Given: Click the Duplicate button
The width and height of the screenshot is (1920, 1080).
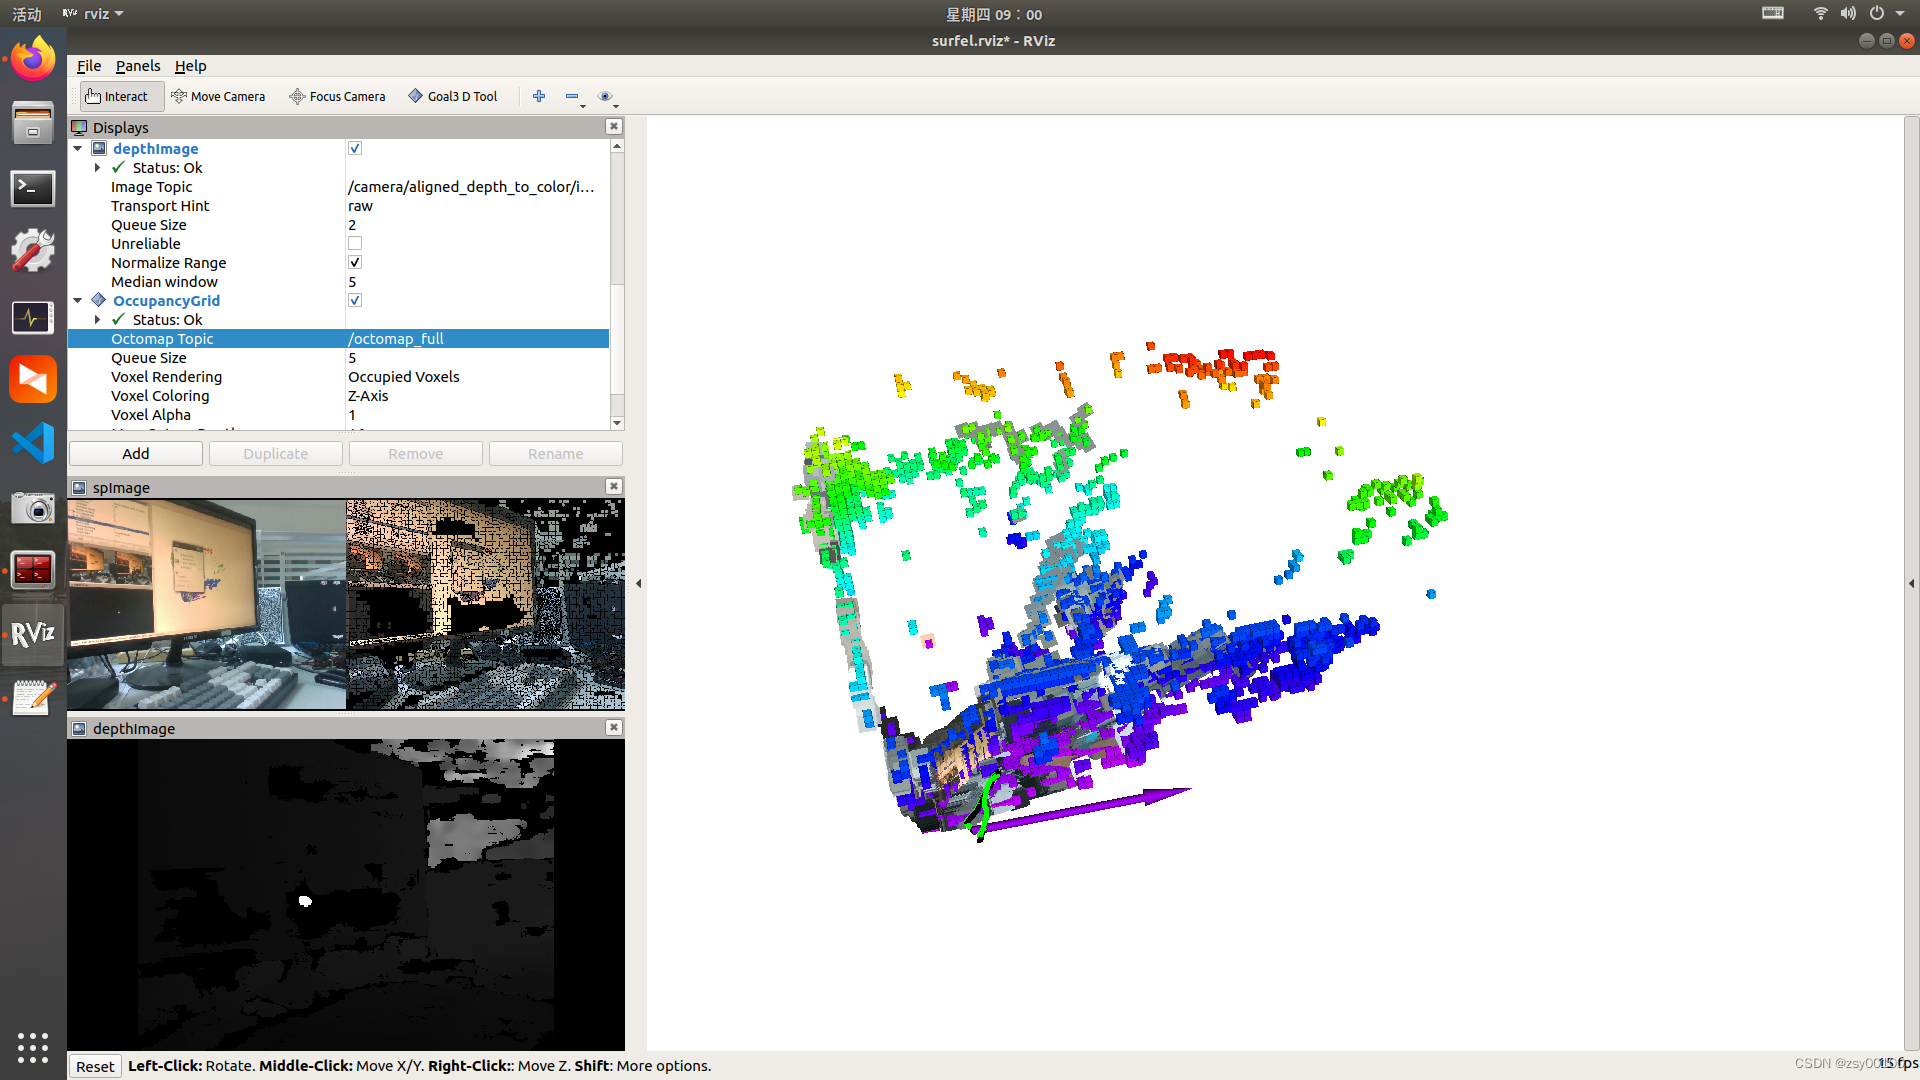Looking at the screenshot, I should 276,454.
